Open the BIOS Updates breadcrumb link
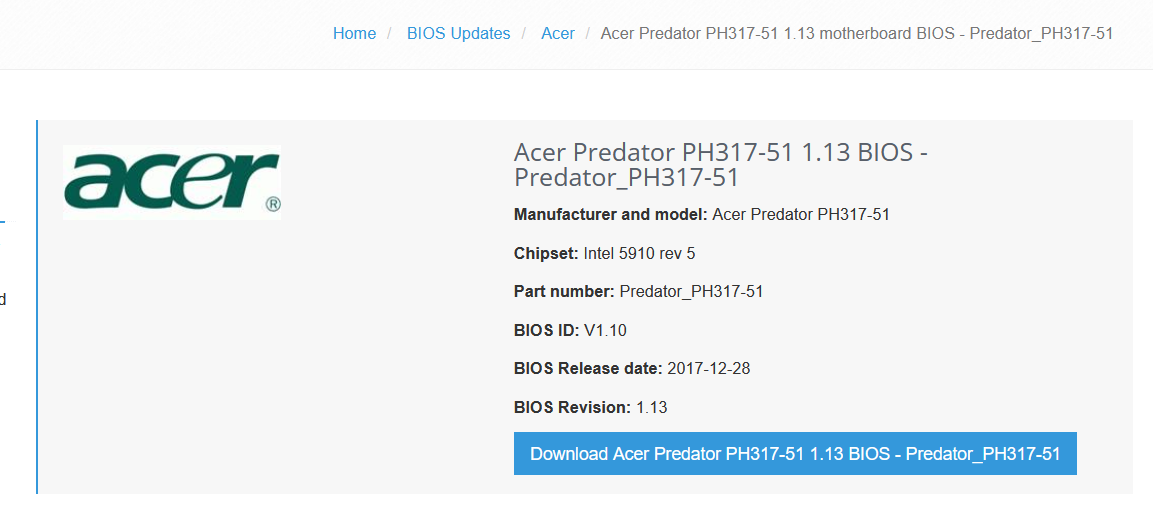 [458, 34]
